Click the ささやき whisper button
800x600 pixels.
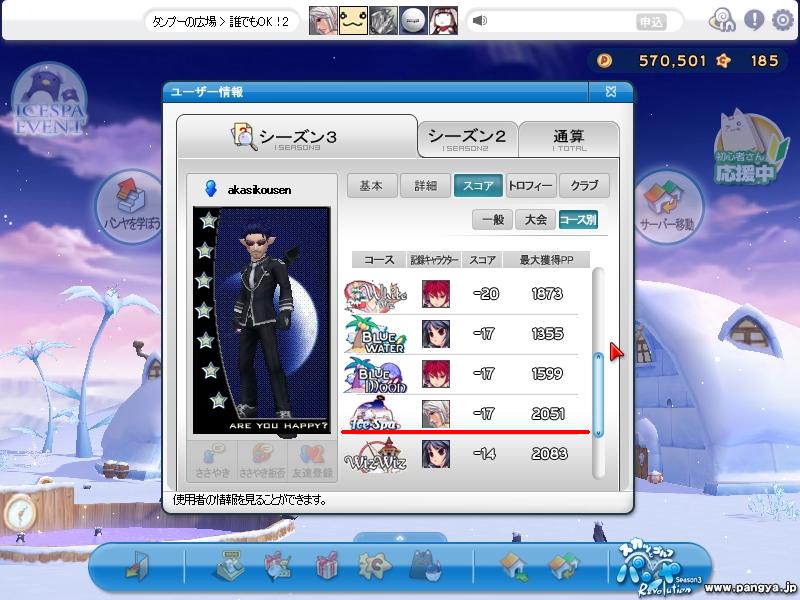(213, 461)
